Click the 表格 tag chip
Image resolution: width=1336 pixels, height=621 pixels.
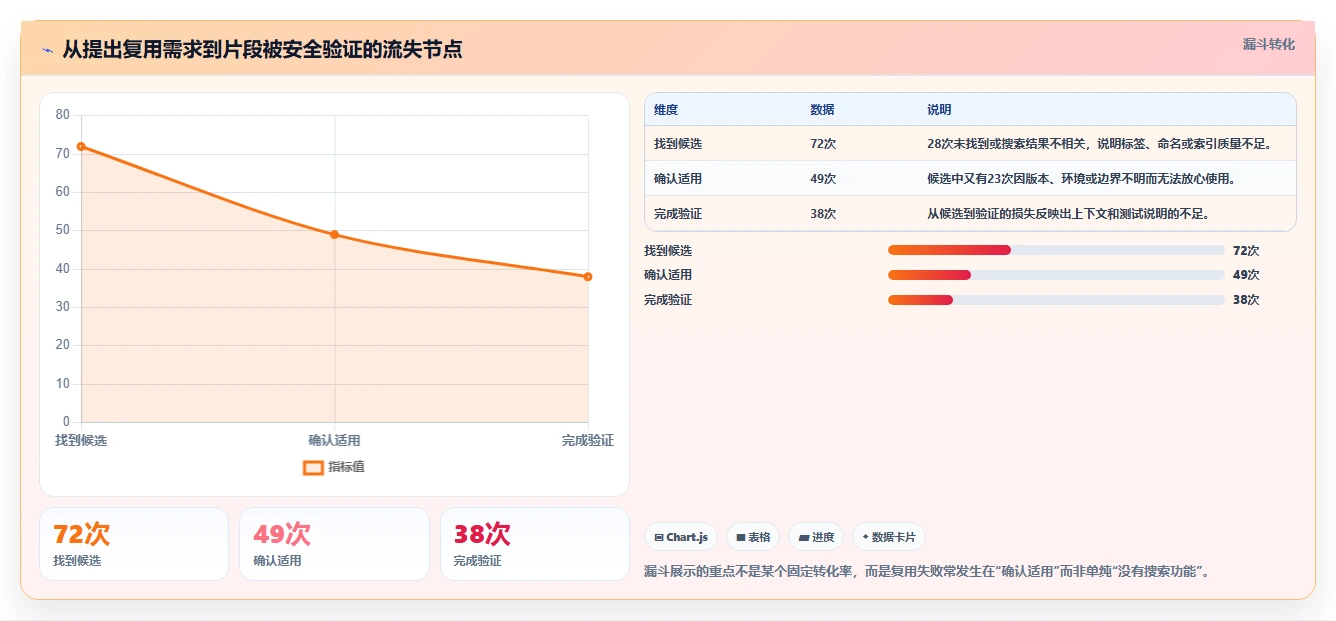[753, 537]
